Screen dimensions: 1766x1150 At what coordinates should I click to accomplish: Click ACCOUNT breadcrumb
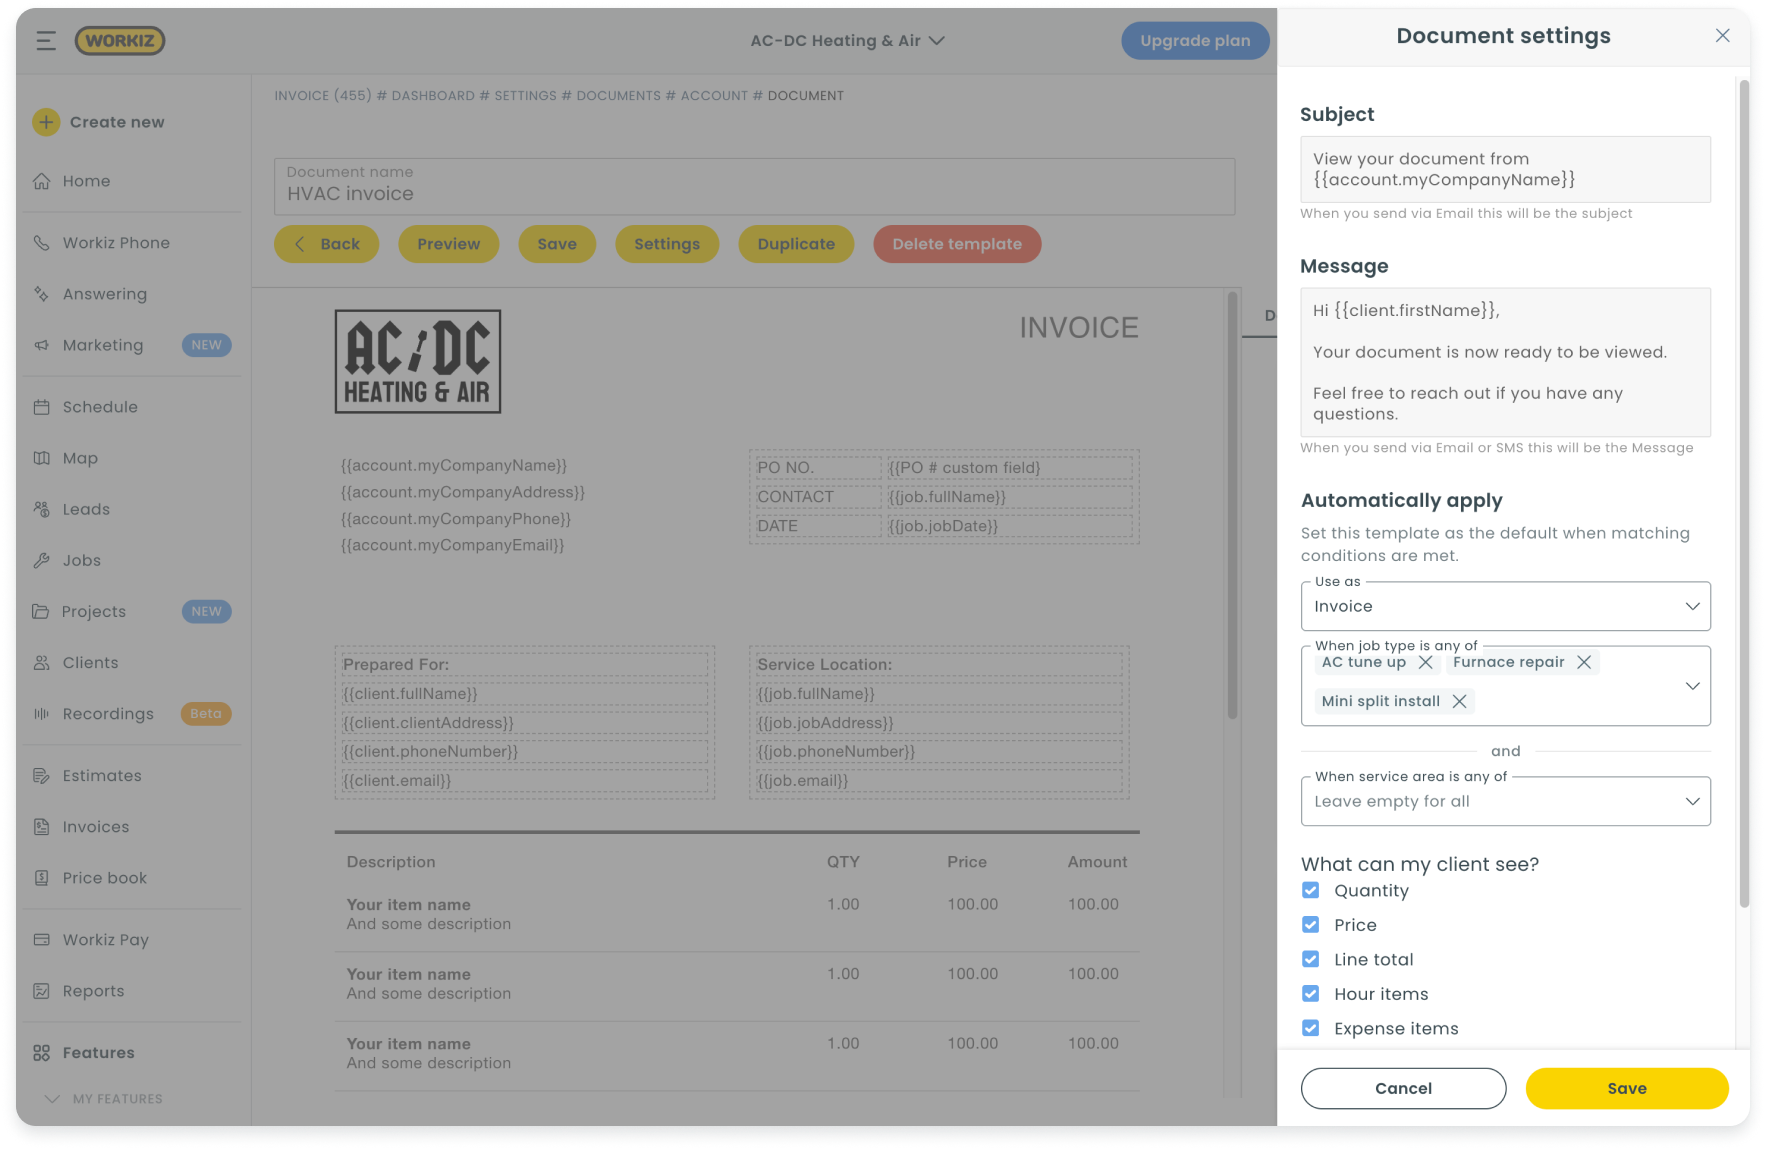[714, 96]
